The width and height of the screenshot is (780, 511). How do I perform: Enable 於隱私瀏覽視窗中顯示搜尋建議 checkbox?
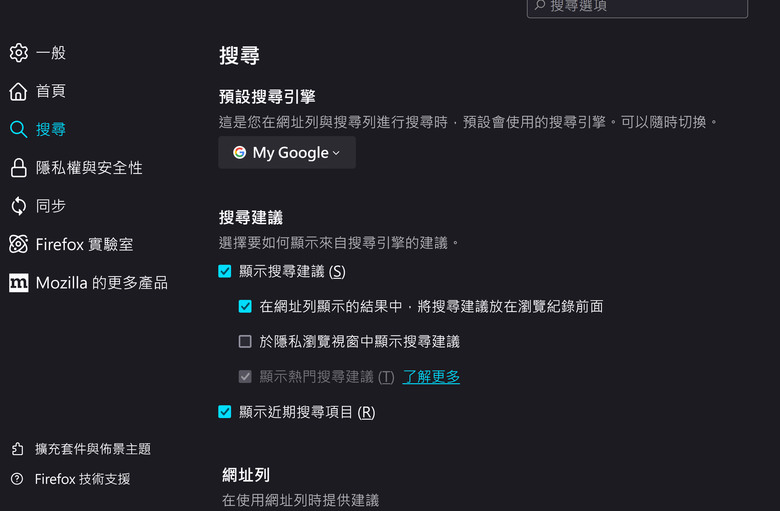(245, 341)
